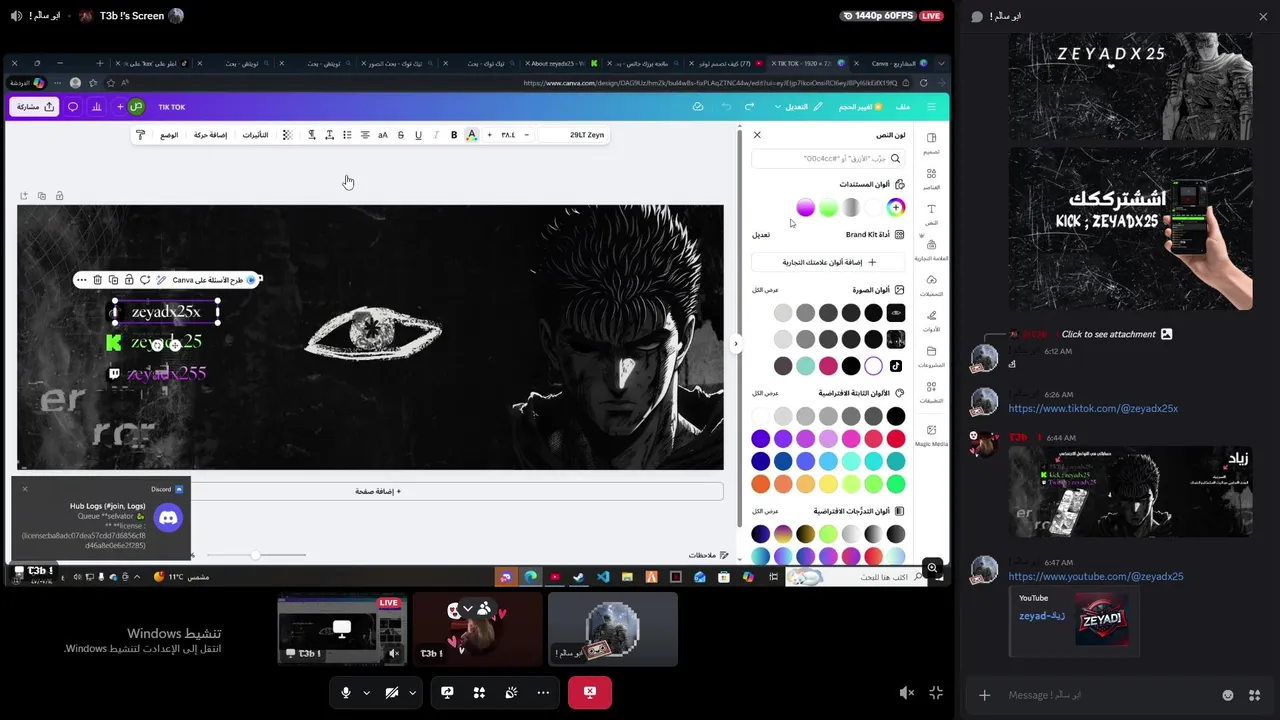Toggle the camera in Discord call controls
Screen dimensions: 1280x720
click(x=392, y=692)
